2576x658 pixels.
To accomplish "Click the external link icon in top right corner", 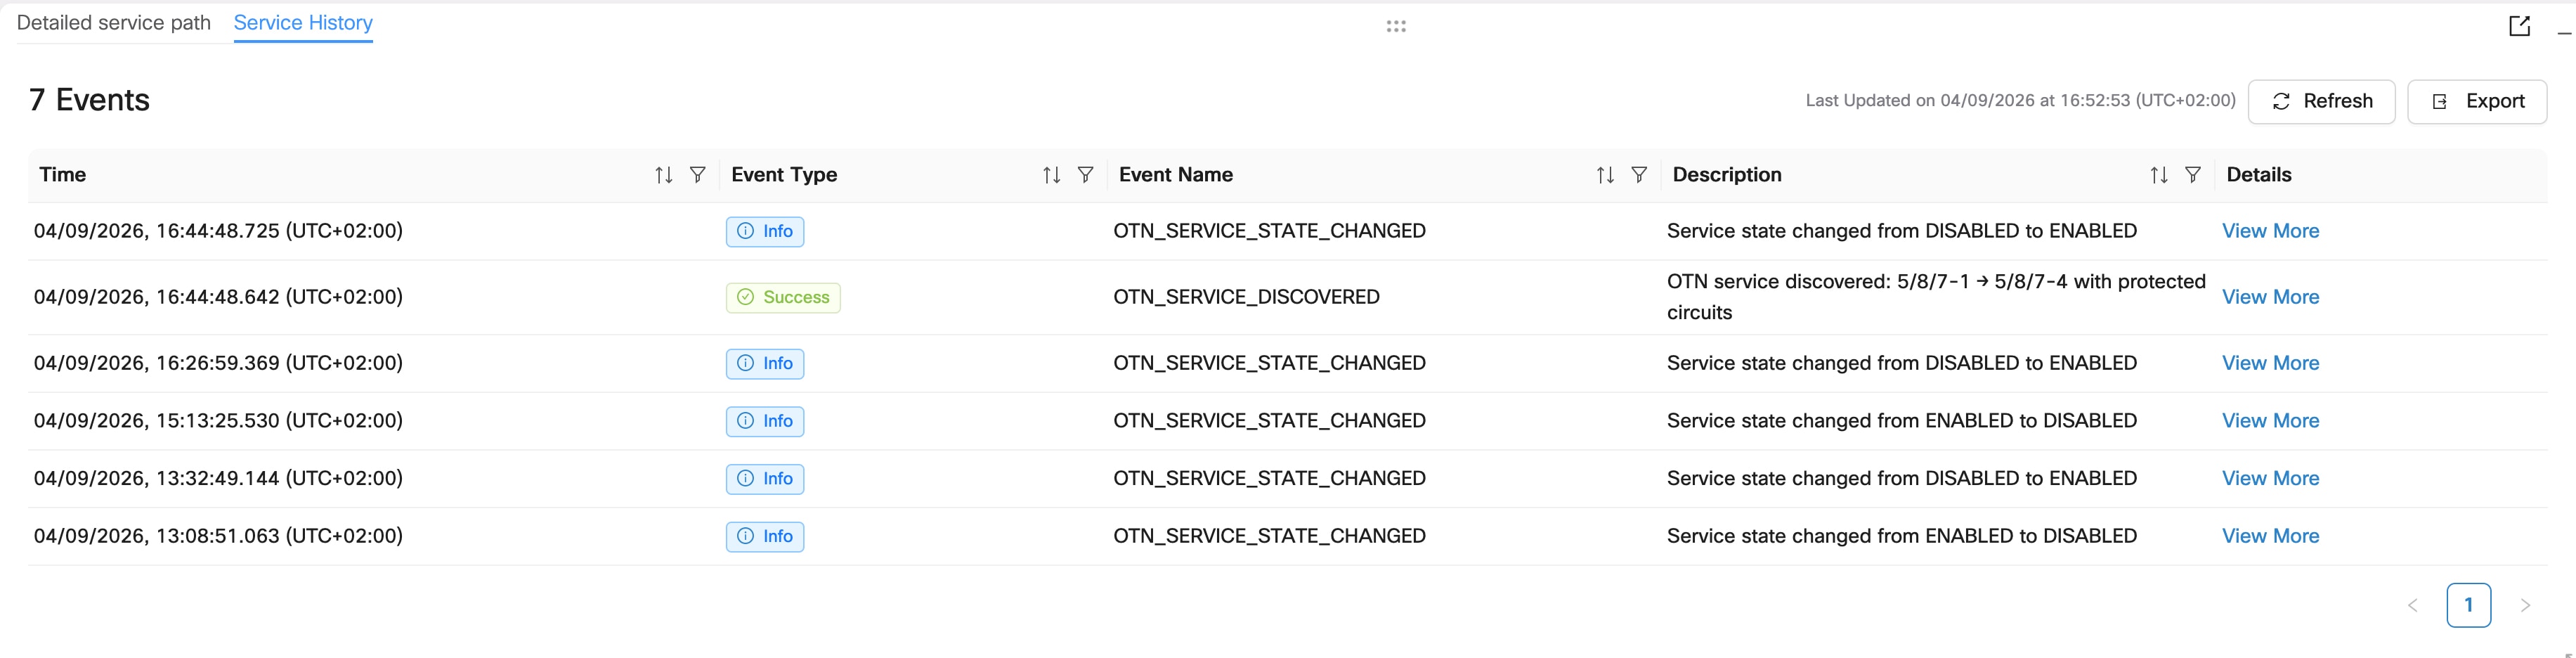I will [x=2520, y=26].
